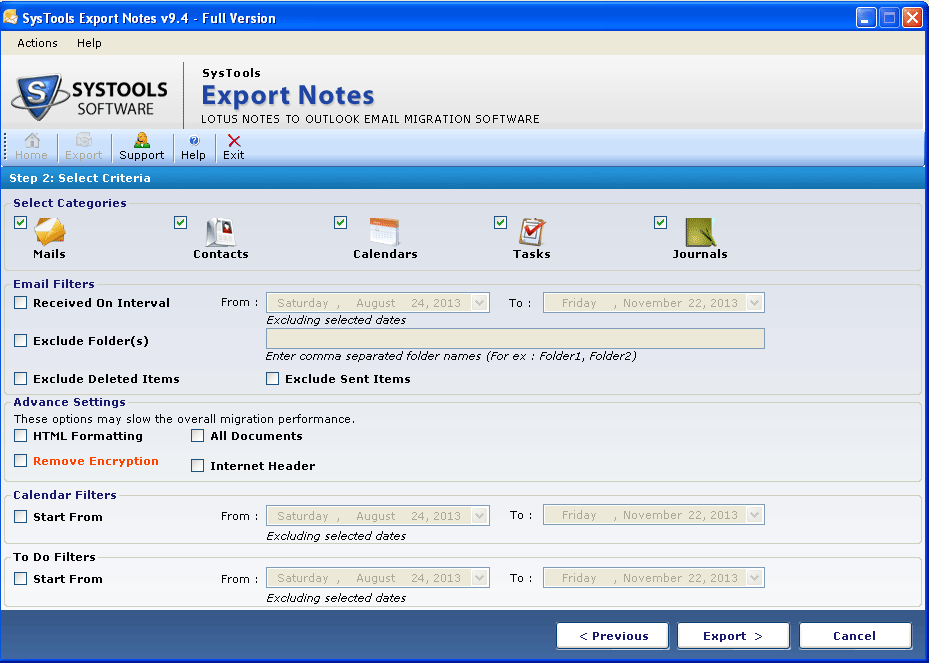Open Calendar Filters From date dropdown
929x665 pixels.
[479, 516]
